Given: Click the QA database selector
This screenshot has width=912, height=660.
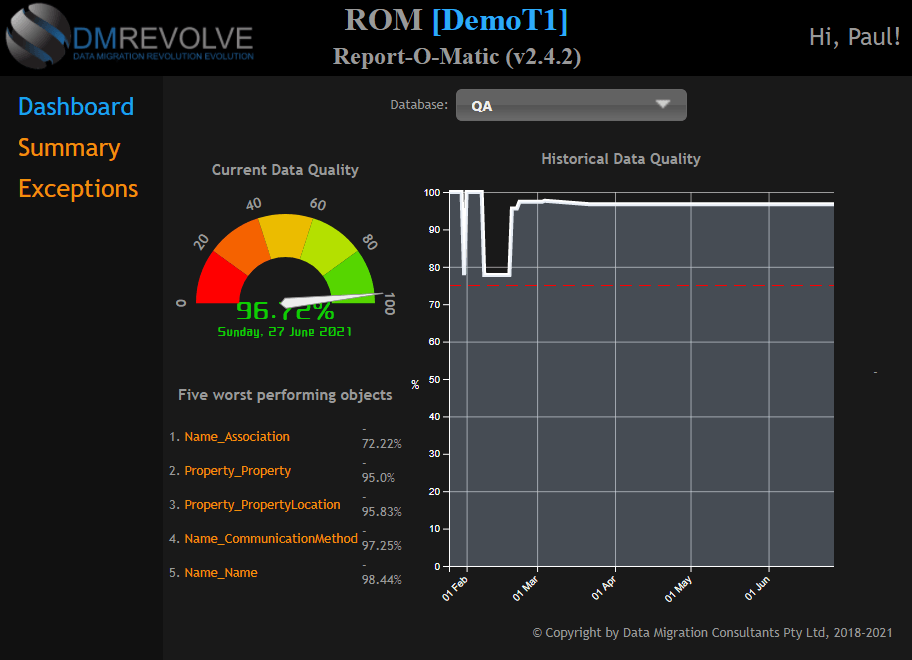Looking at the screenshot, I should (x=570, y=105).
